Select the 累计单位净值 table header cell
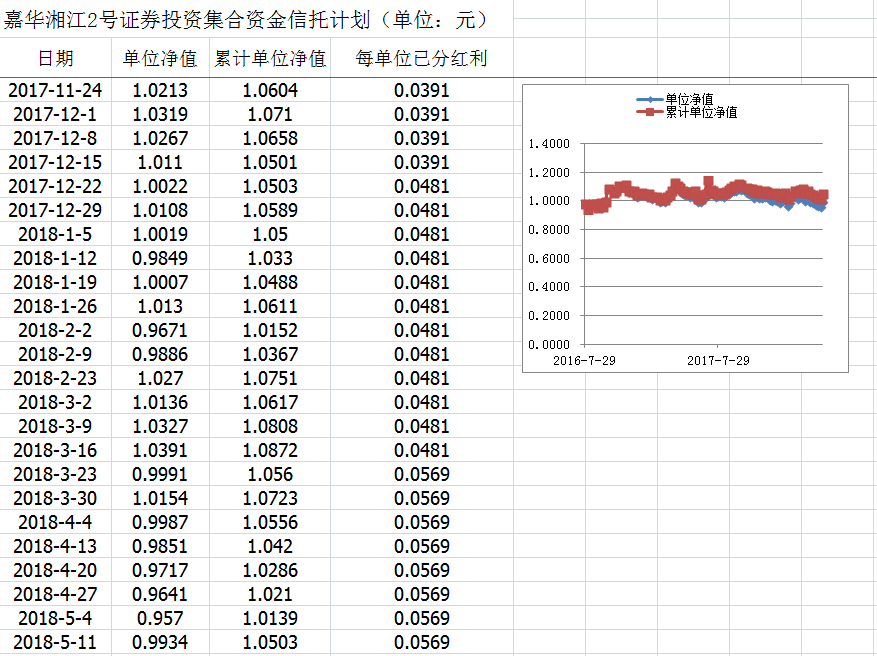Image resolution: width=877 pixels, height=656 pixels. [x=270, y=59]
